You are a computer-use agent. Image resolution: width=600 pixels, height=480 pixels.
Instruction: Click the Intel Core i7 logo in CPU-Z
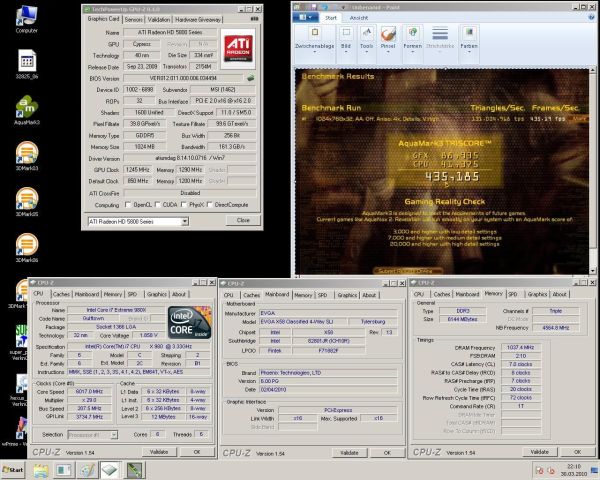pos(189,322)
